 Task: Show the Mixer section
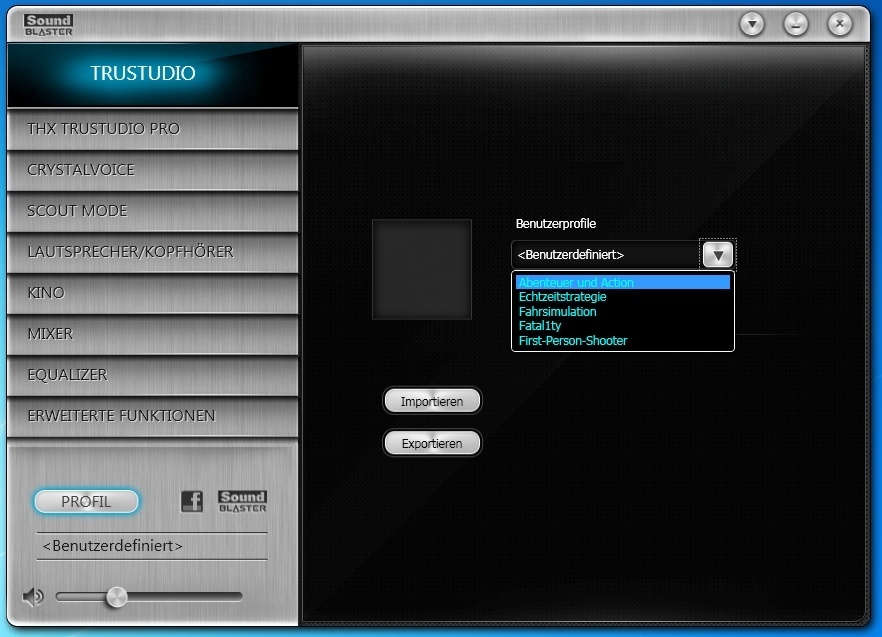[x=152, y=334]
